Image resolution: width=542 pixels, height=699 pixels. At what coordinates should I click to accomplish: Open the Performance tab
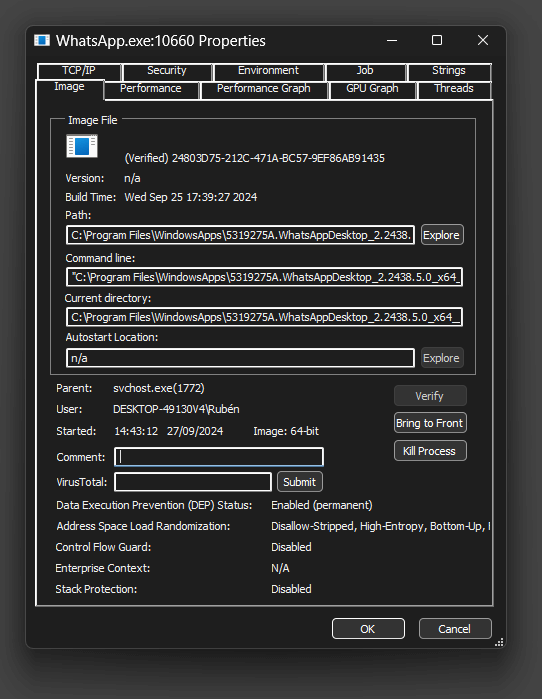pyautogui.click(x=151, y=89)
